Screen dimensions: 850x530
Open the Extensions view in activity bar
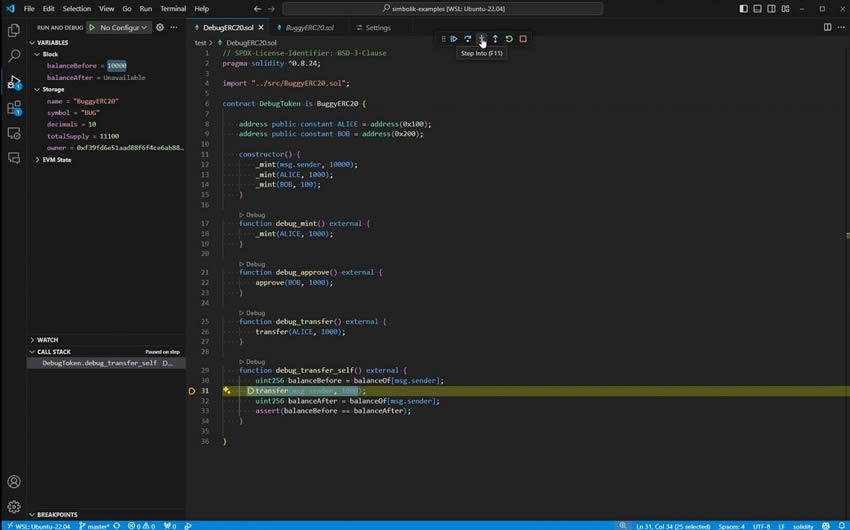pos(14,107)
